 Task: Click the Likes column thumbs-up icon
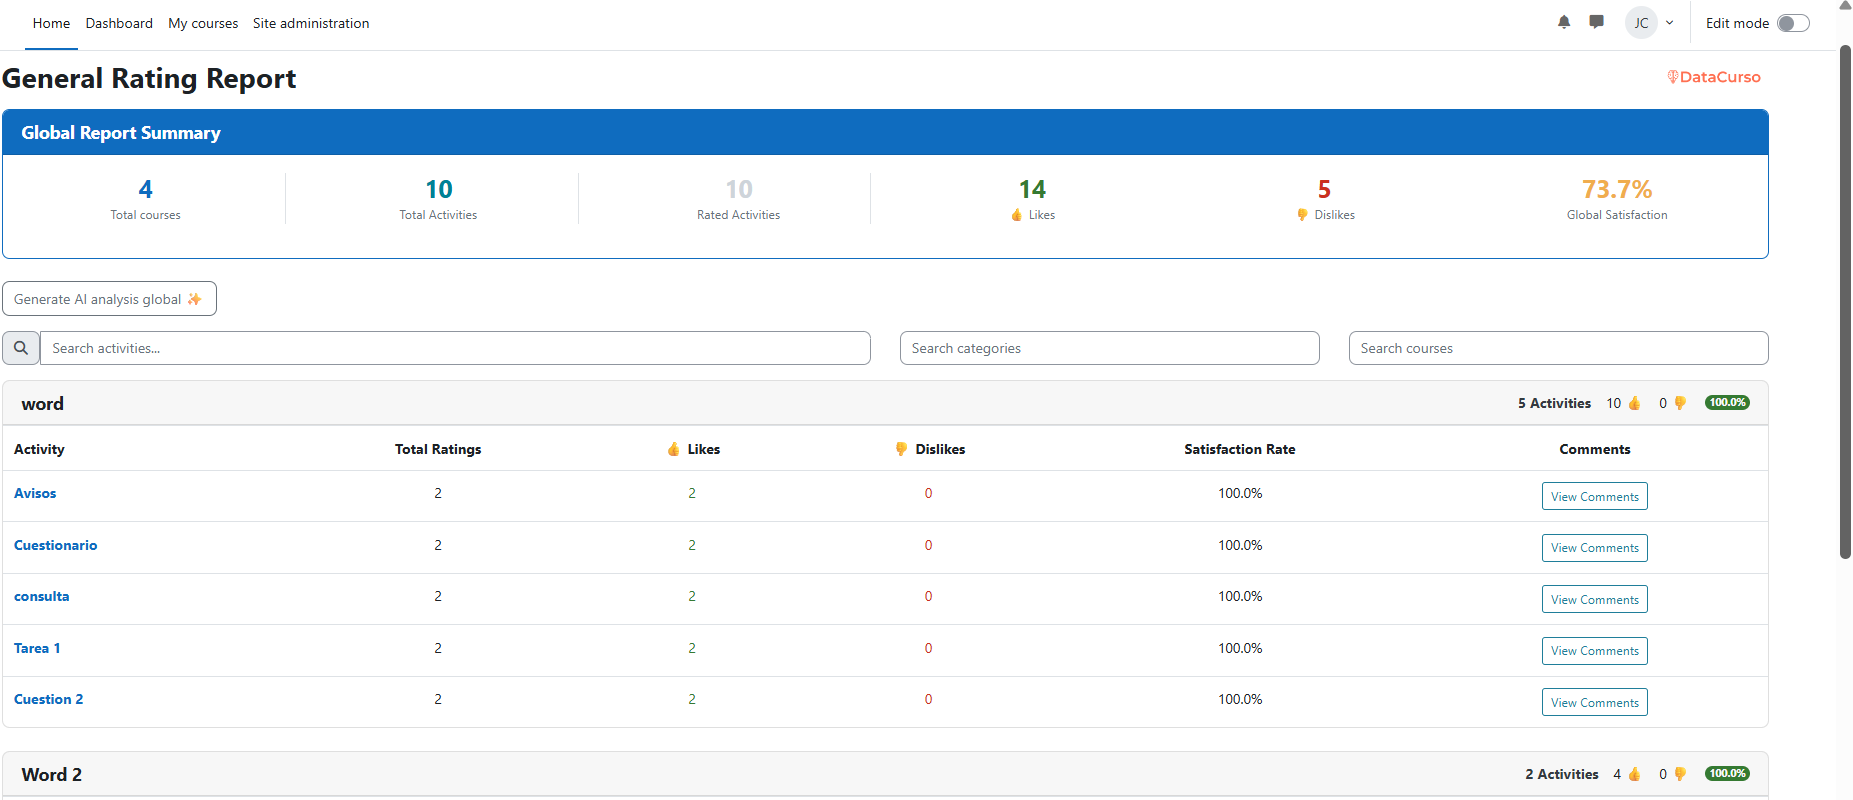(x=674, y=449)
